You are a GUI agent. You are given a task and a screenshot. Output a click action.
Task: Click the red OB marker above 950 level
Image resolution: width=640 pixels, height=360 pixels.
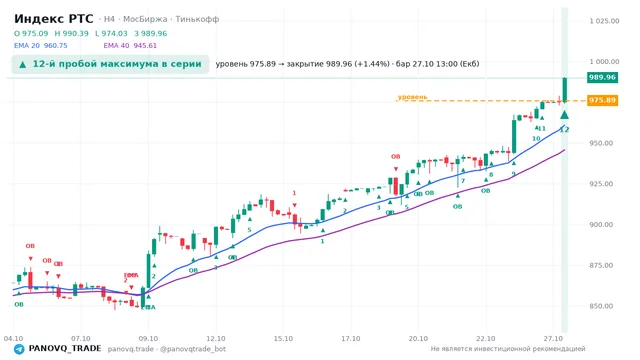[396, 156]
